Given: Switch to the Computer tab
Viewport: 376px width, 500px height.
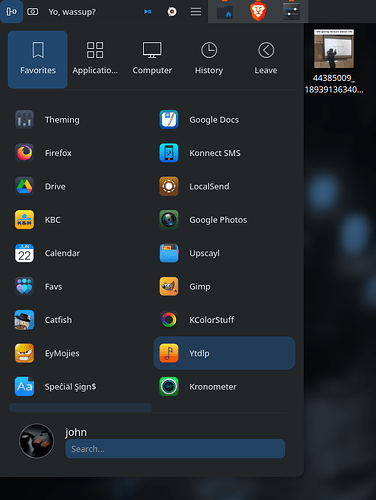Looking at the screenshot, I should tap(152, 59).
